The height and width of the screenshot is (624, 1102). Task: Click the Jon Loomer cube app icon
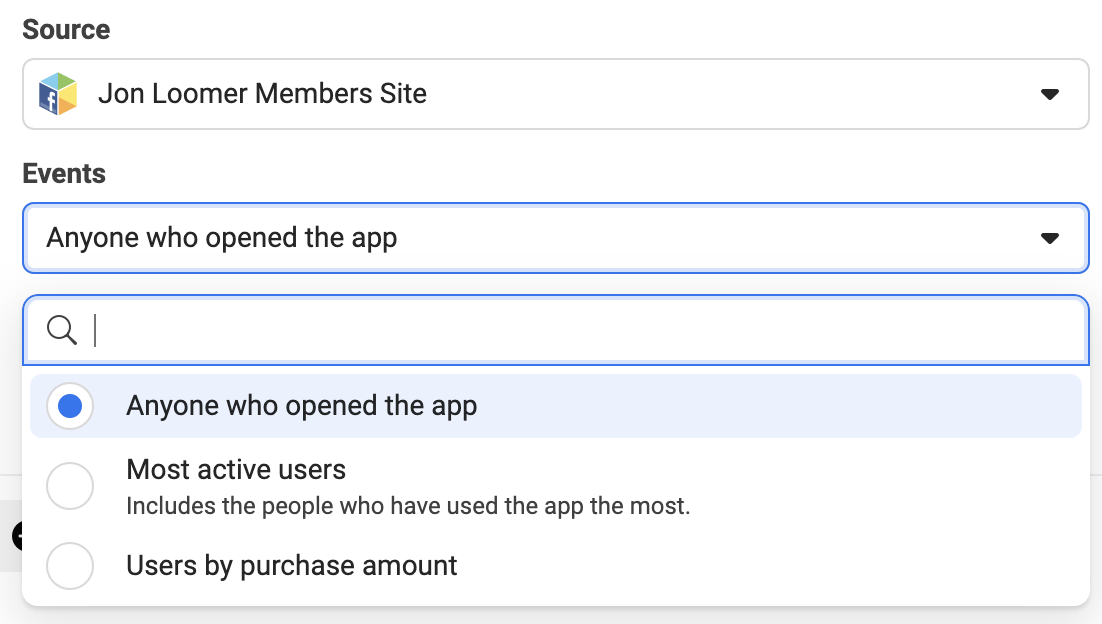coord(58,94)
